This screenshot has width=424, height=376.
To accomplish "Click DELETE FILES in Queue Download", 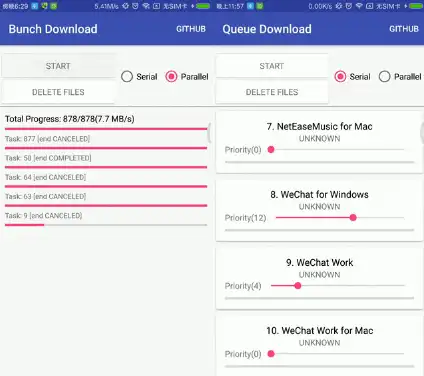I will pos(272,92).
